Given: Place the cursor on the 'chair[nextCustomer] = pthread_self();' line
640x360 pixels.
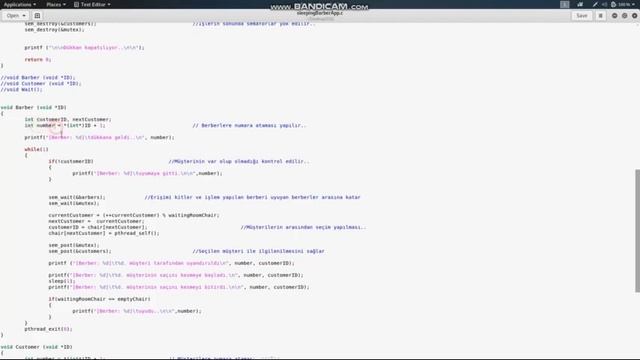Looking at the screenshot, I should [x=104, y=233].
